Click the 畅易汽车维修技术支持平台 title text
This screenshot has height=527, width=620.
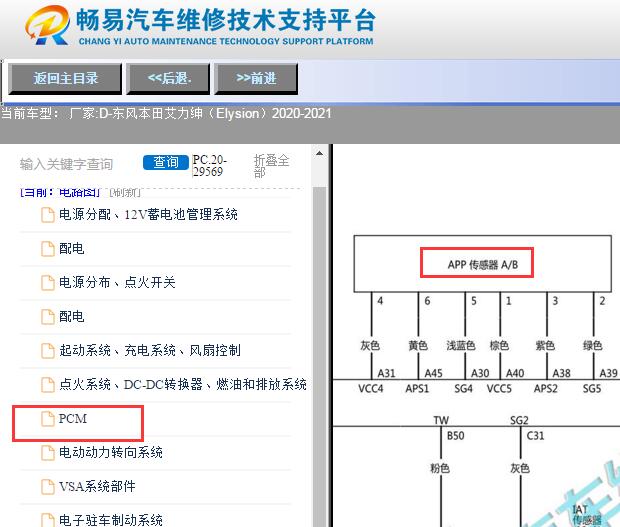pos(225,20)
